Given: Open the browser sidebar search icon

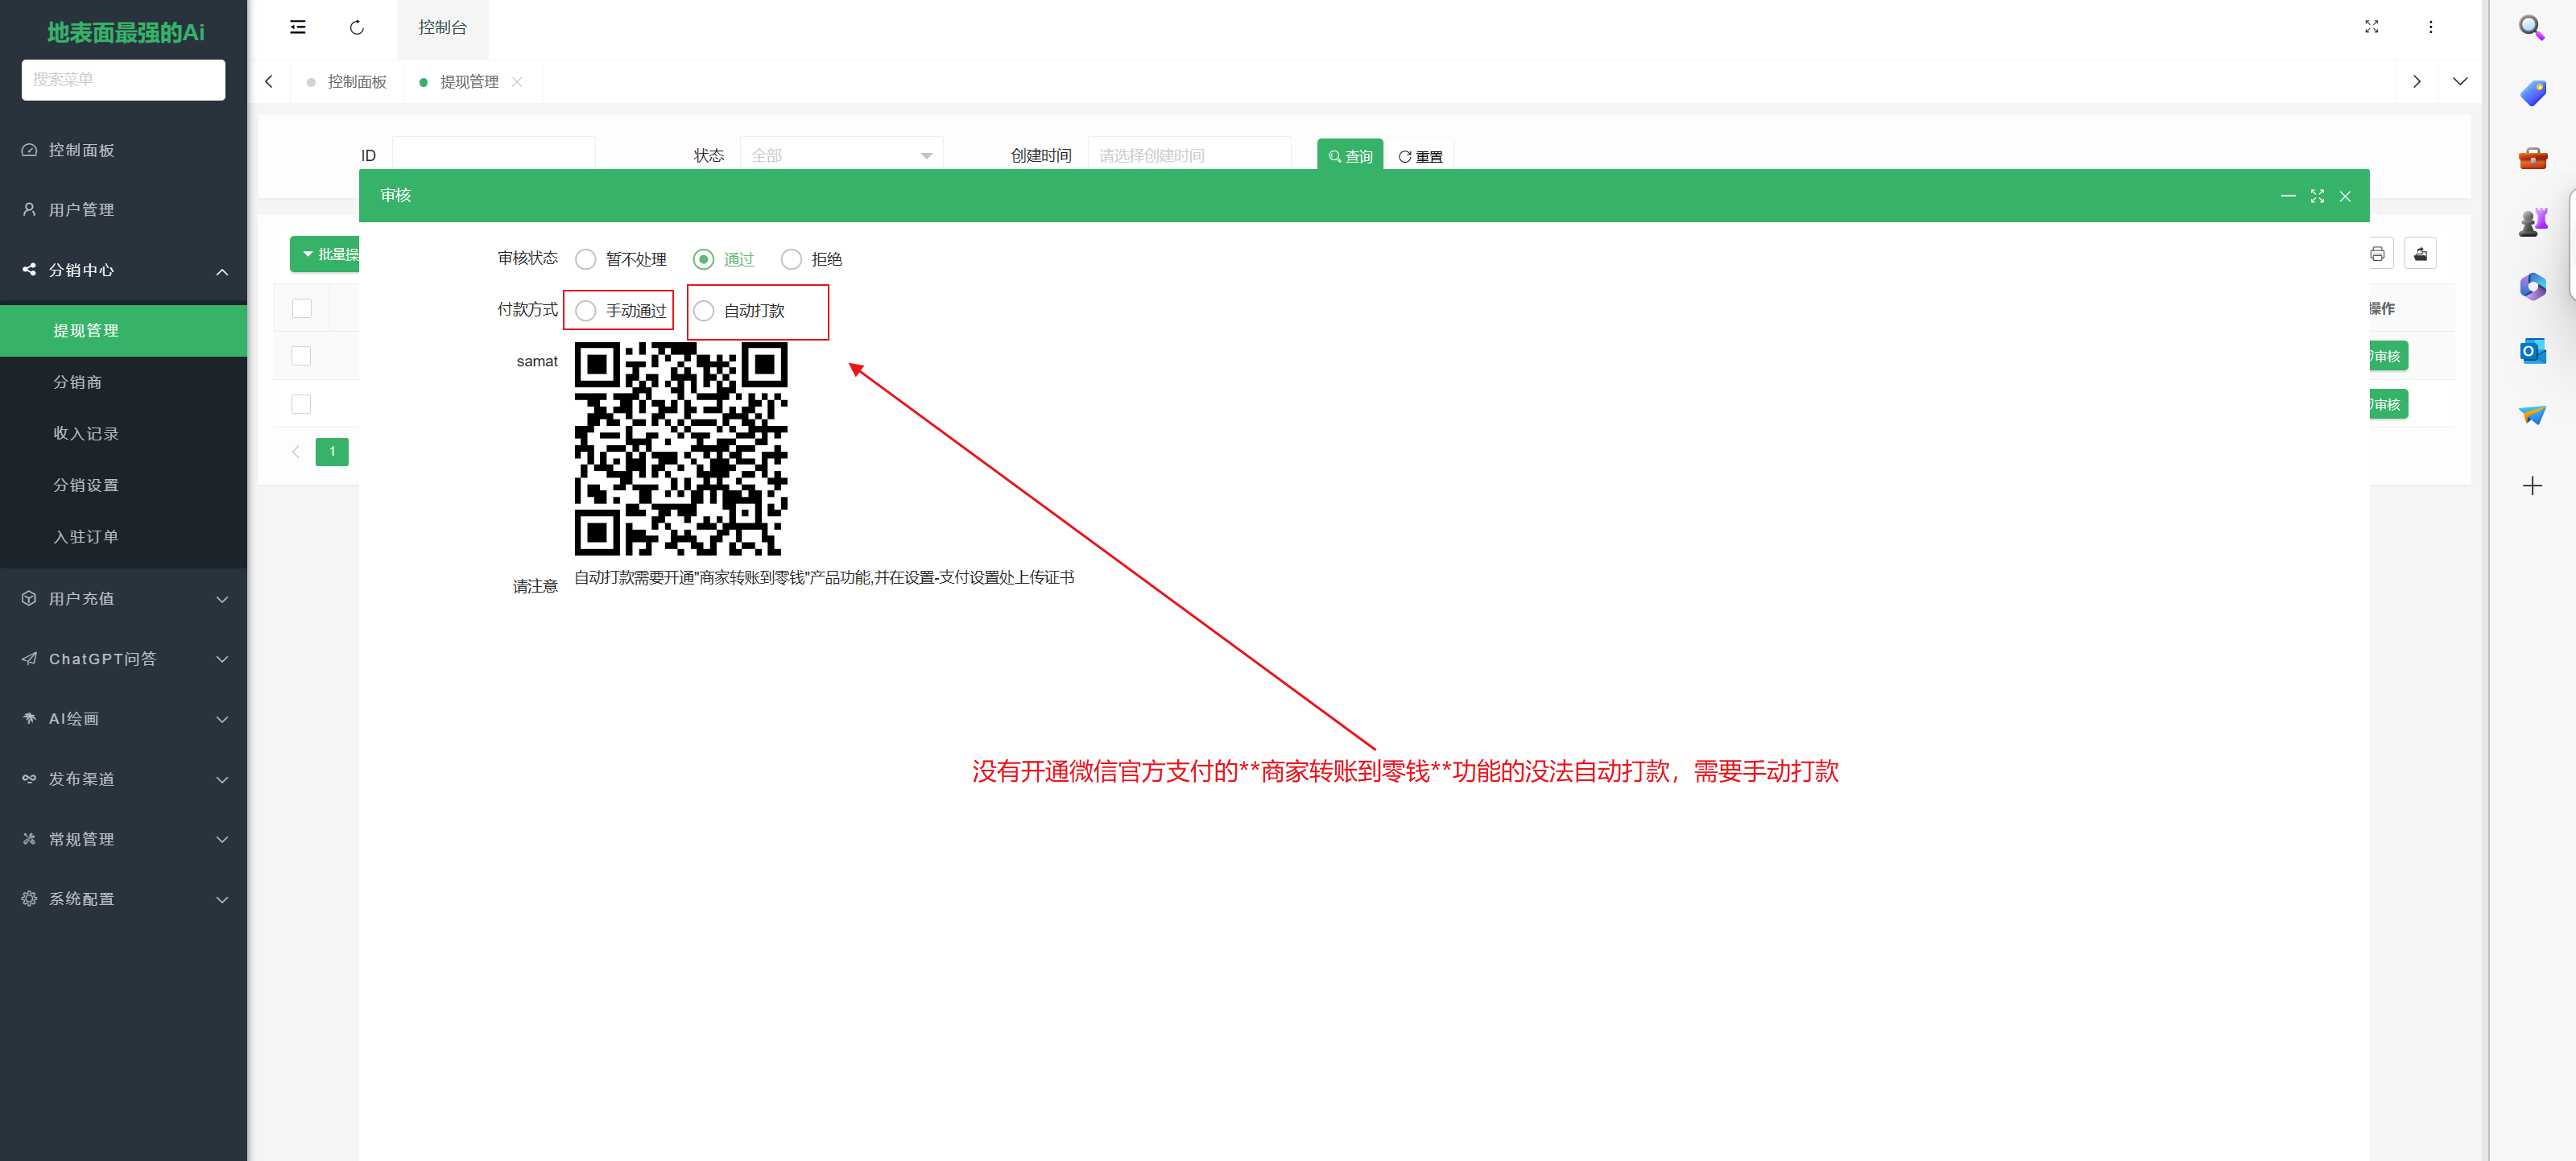Looking at the screenshot, I should [x=2532, y=28].
